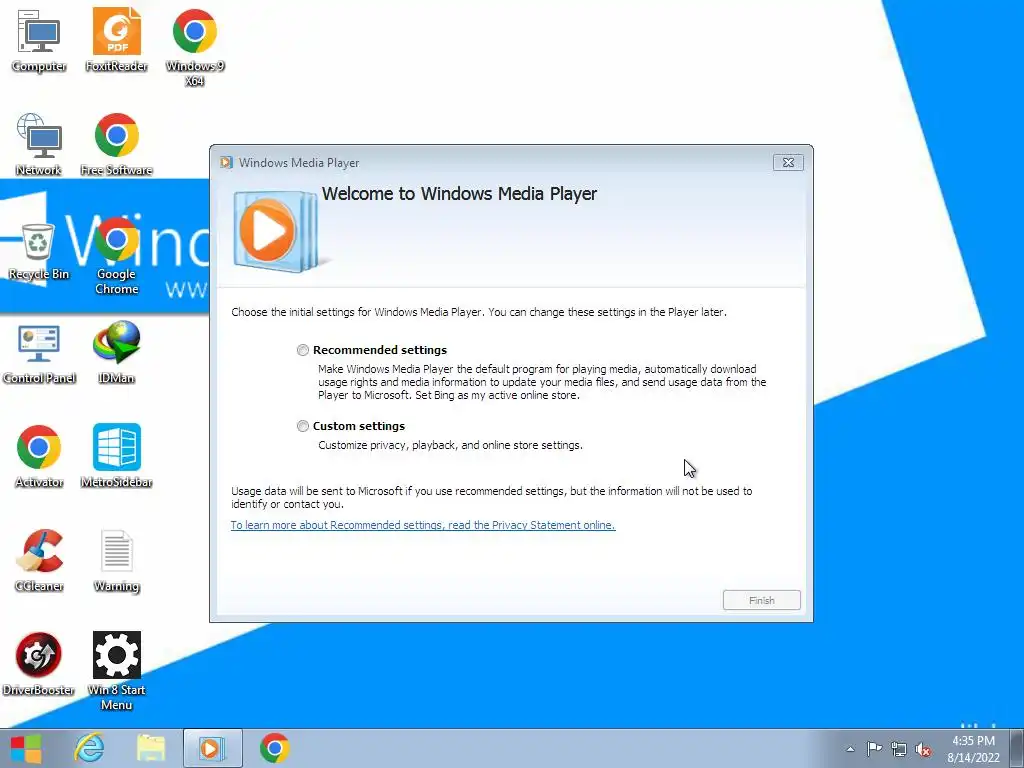Open MetroSidebar desktop shortcut
This screenshot has height=768, width=1024.
[116, 456]
